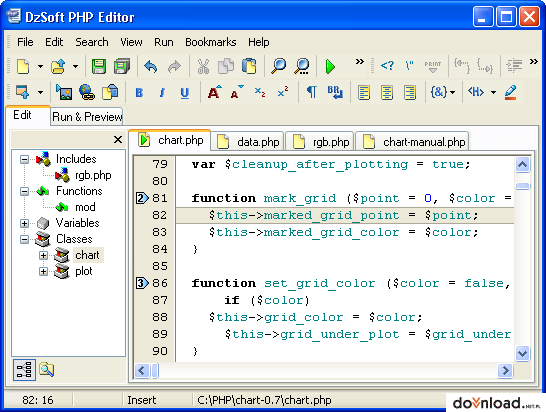Click the vertical scrollbar down arrow

coord(522,353)
